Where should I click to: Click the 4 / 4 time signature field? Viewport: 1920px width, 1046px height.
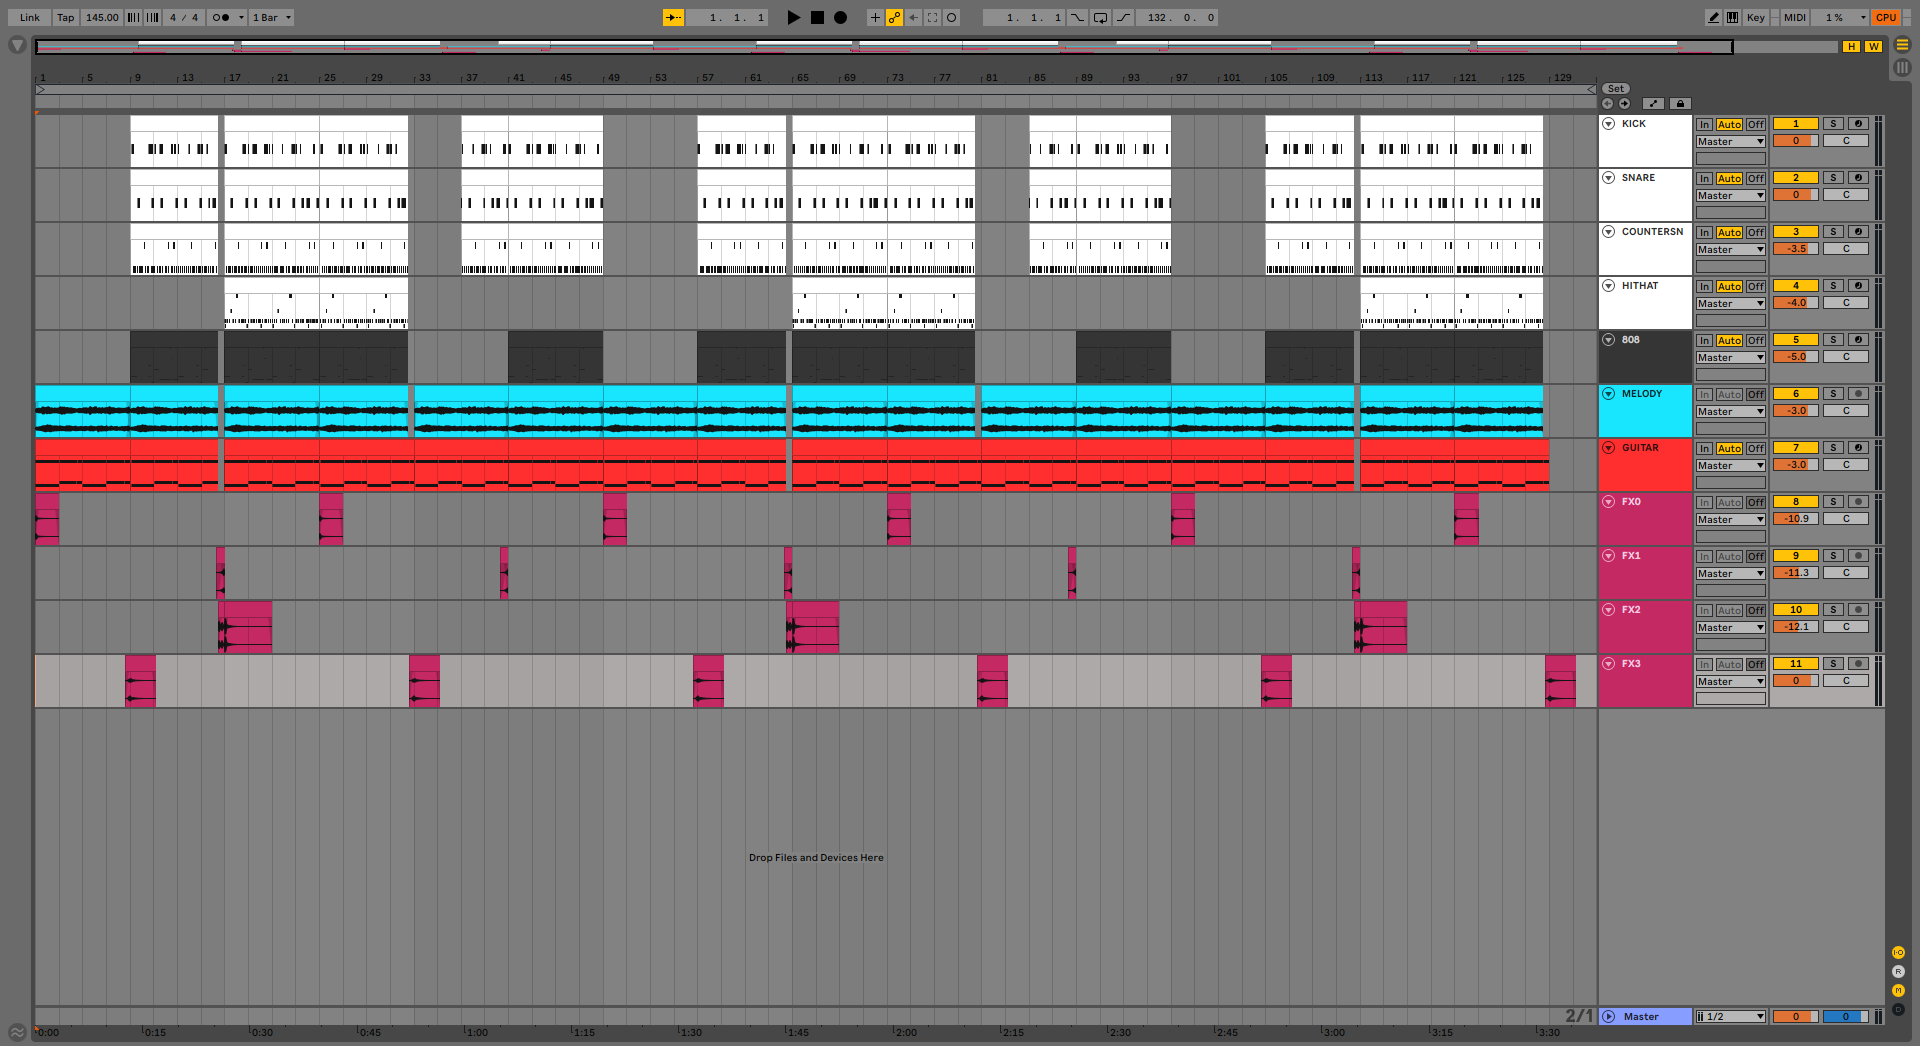(184, 17)
